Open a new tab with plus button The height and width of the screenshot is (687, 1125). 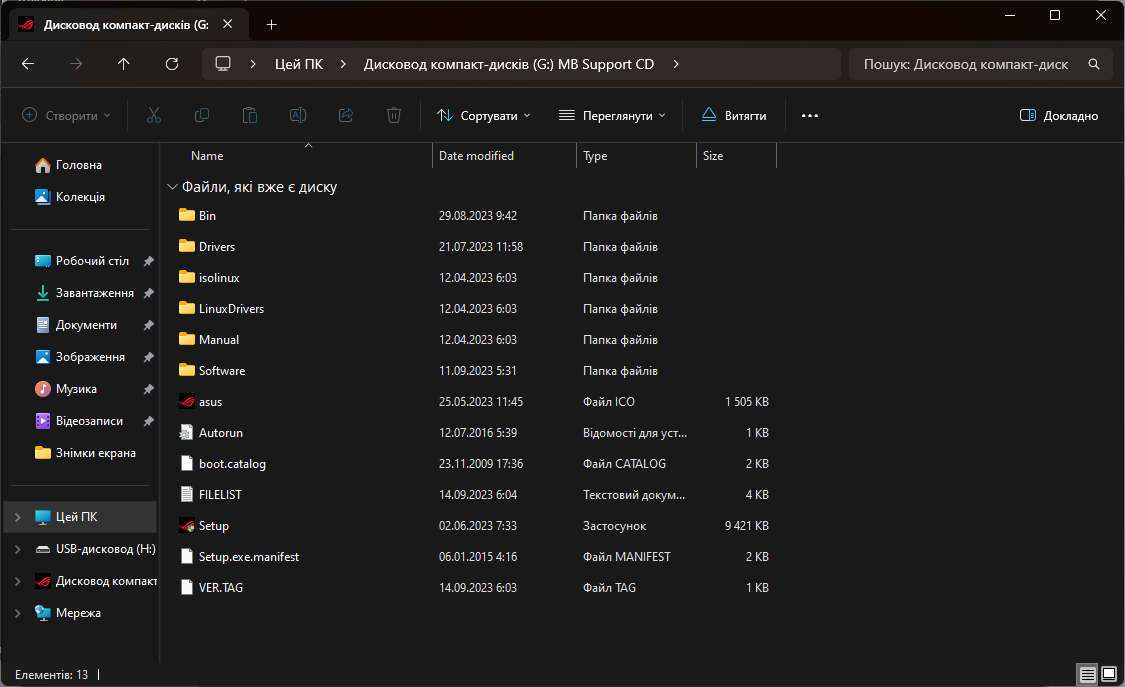pos(271,25)
